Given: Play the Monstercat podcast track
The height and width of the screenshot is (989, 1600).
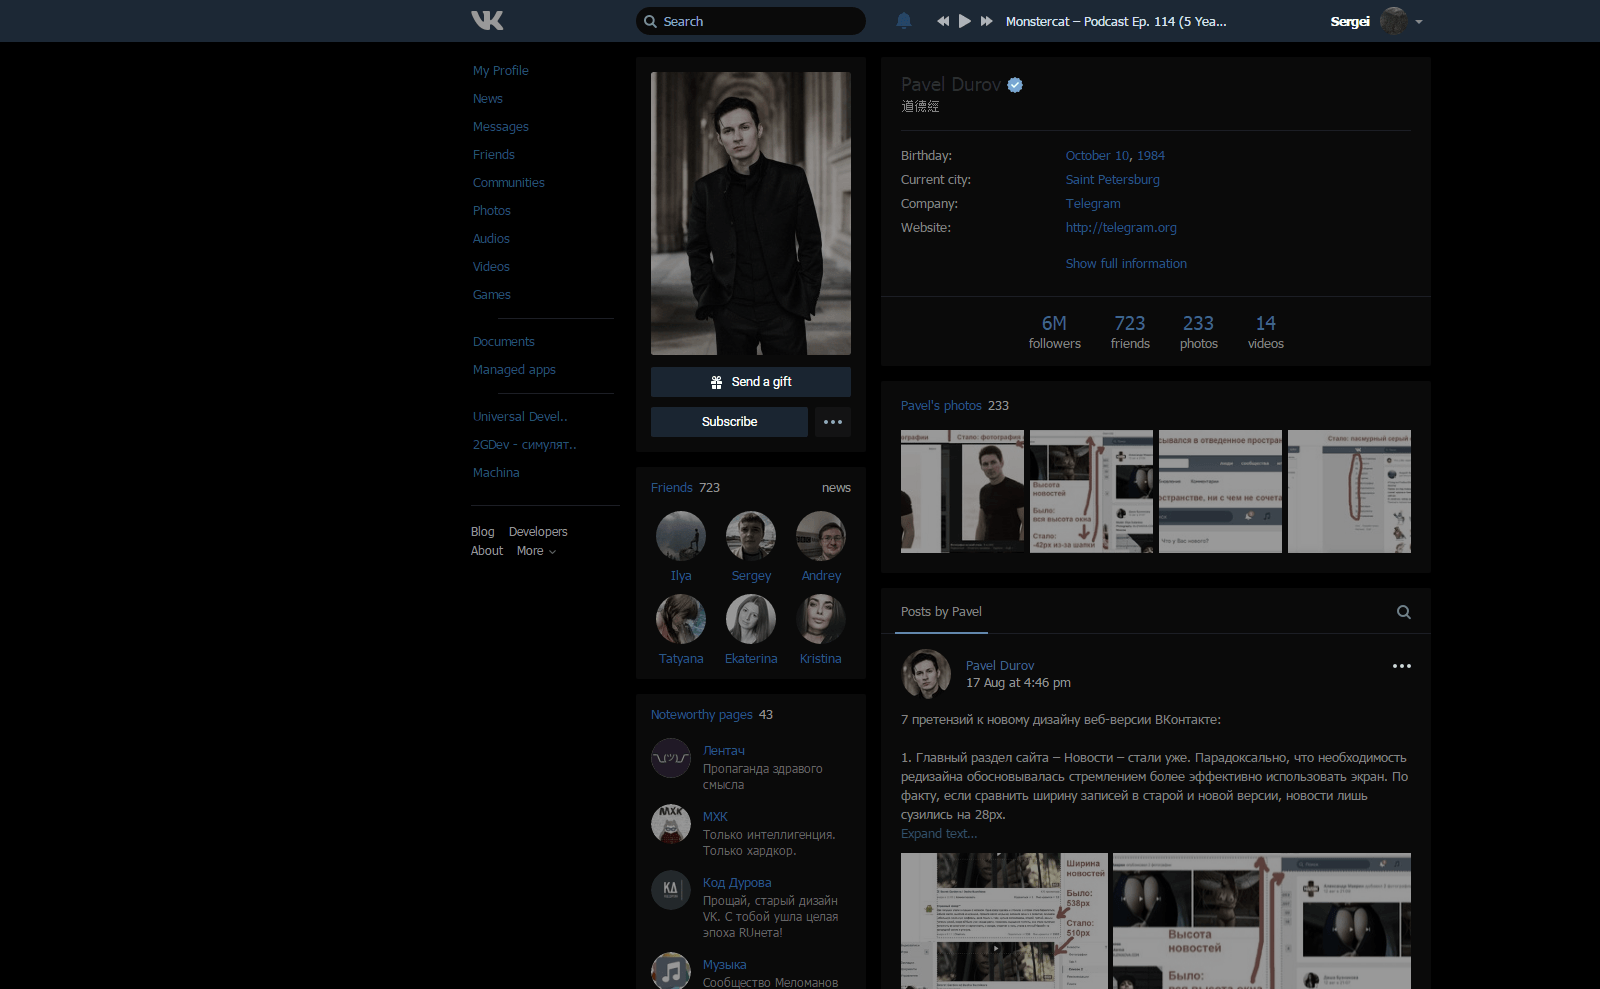Looking at the screenshot, I should click(x=965, y=21).
